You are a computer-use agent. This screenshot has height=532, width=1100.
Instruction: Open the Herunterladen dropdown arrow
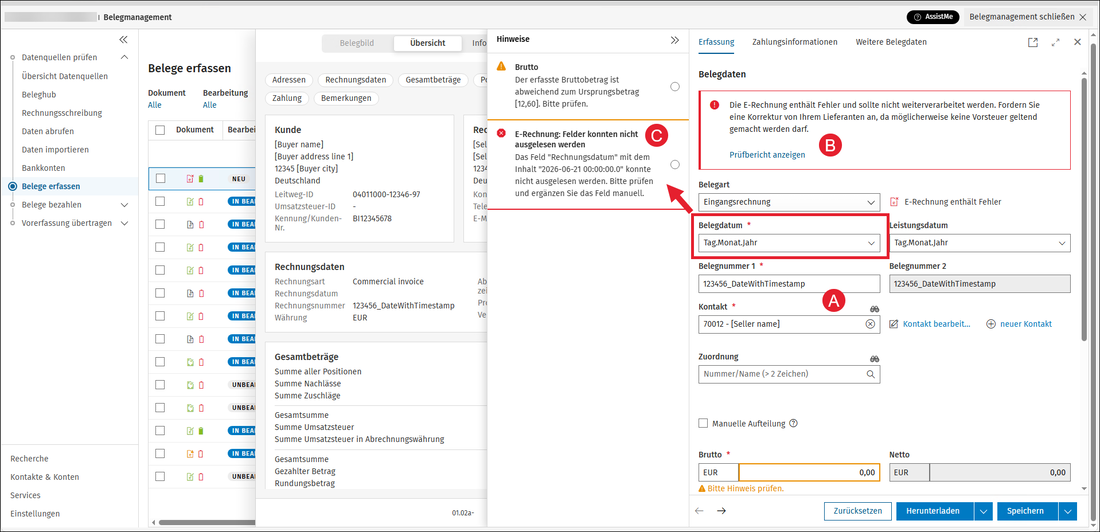click(984, 511)
